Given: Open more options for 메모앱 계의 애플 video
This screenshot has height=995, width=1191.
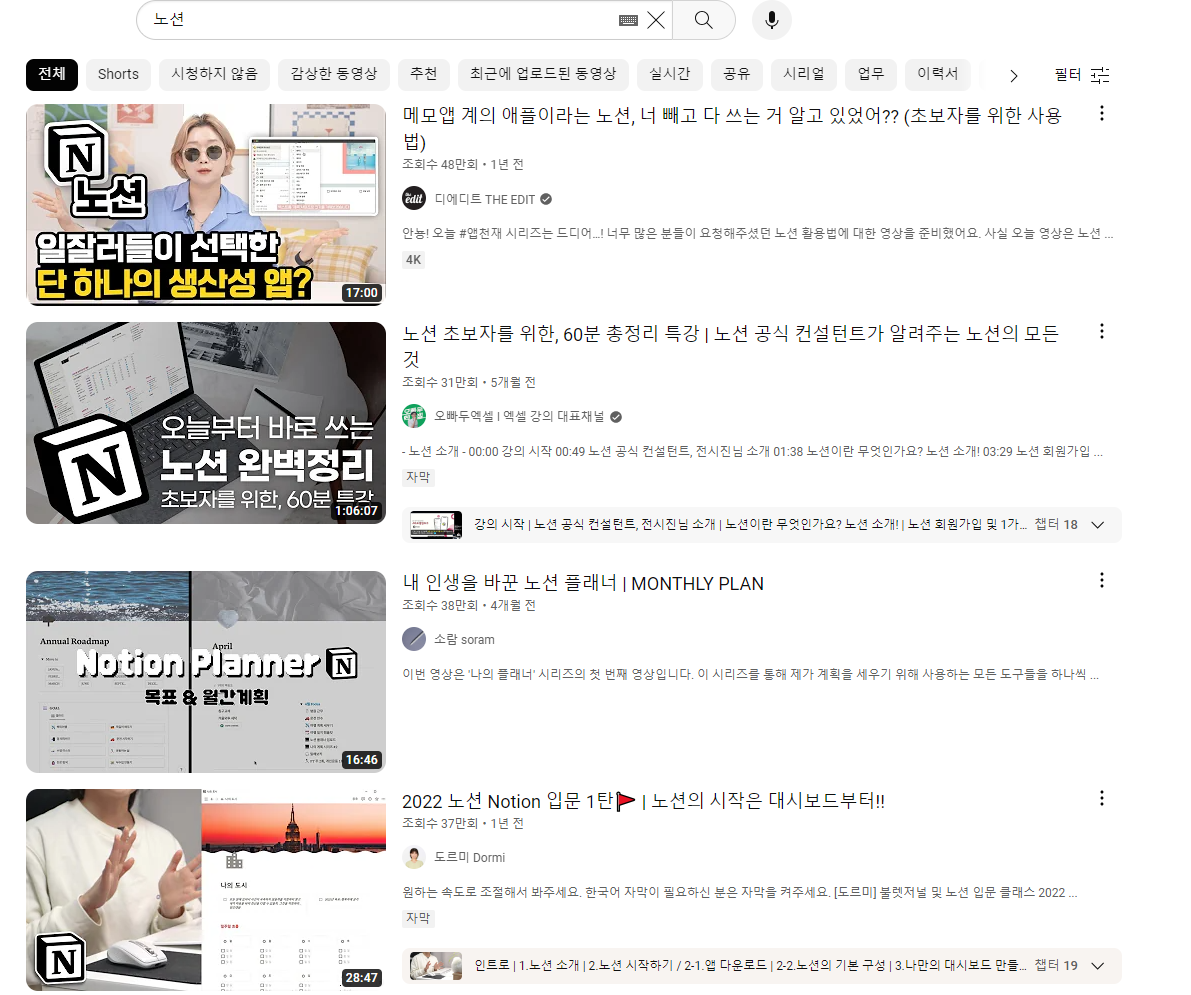Looking at the screenshot, I should click(x=1101, y=114).
